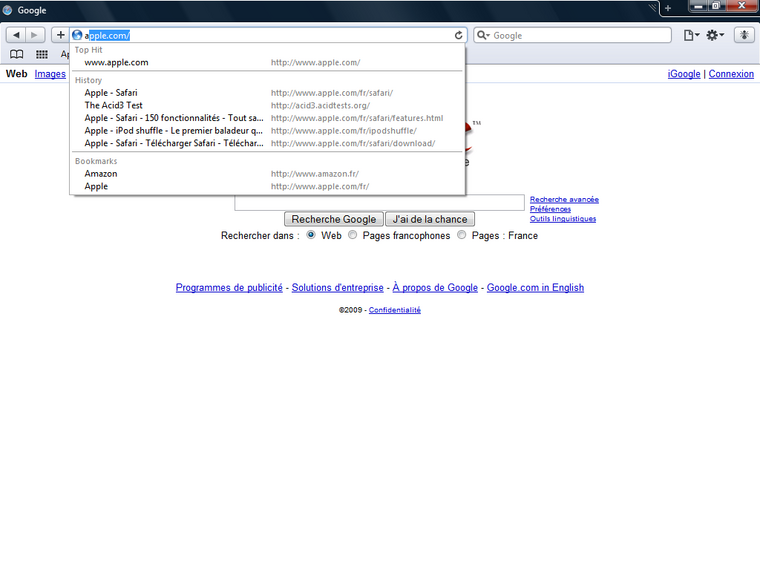Open Recherche avancée link
This screenshot has height=570, width=760.
[564, 199]
